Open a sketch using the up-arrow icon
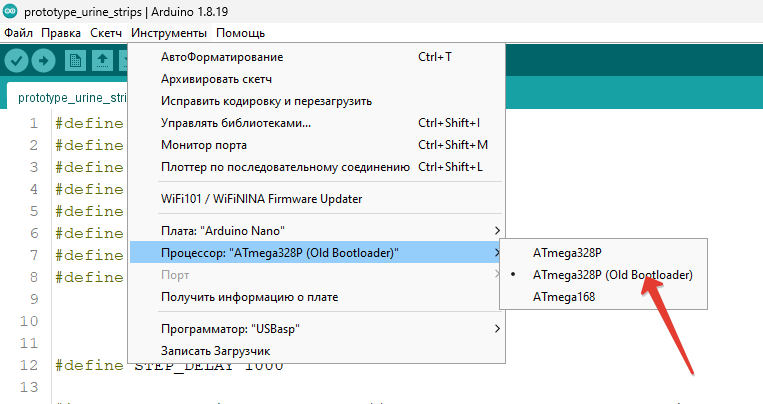763x404 pixels. click(102, 61)
